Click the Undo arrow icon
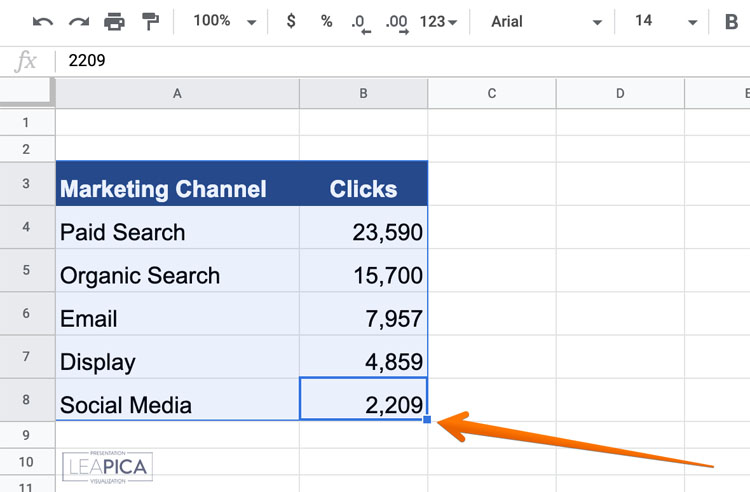The width and height of the screenshot is (750, 492). tap(43, 22)
